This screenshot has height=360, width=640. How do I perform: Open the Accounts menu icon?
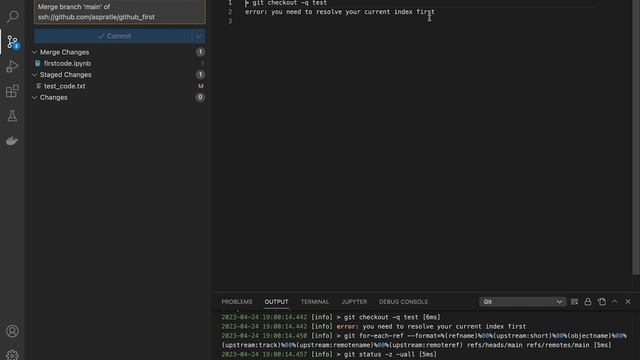pyautogui.click(x=12, y=331)
